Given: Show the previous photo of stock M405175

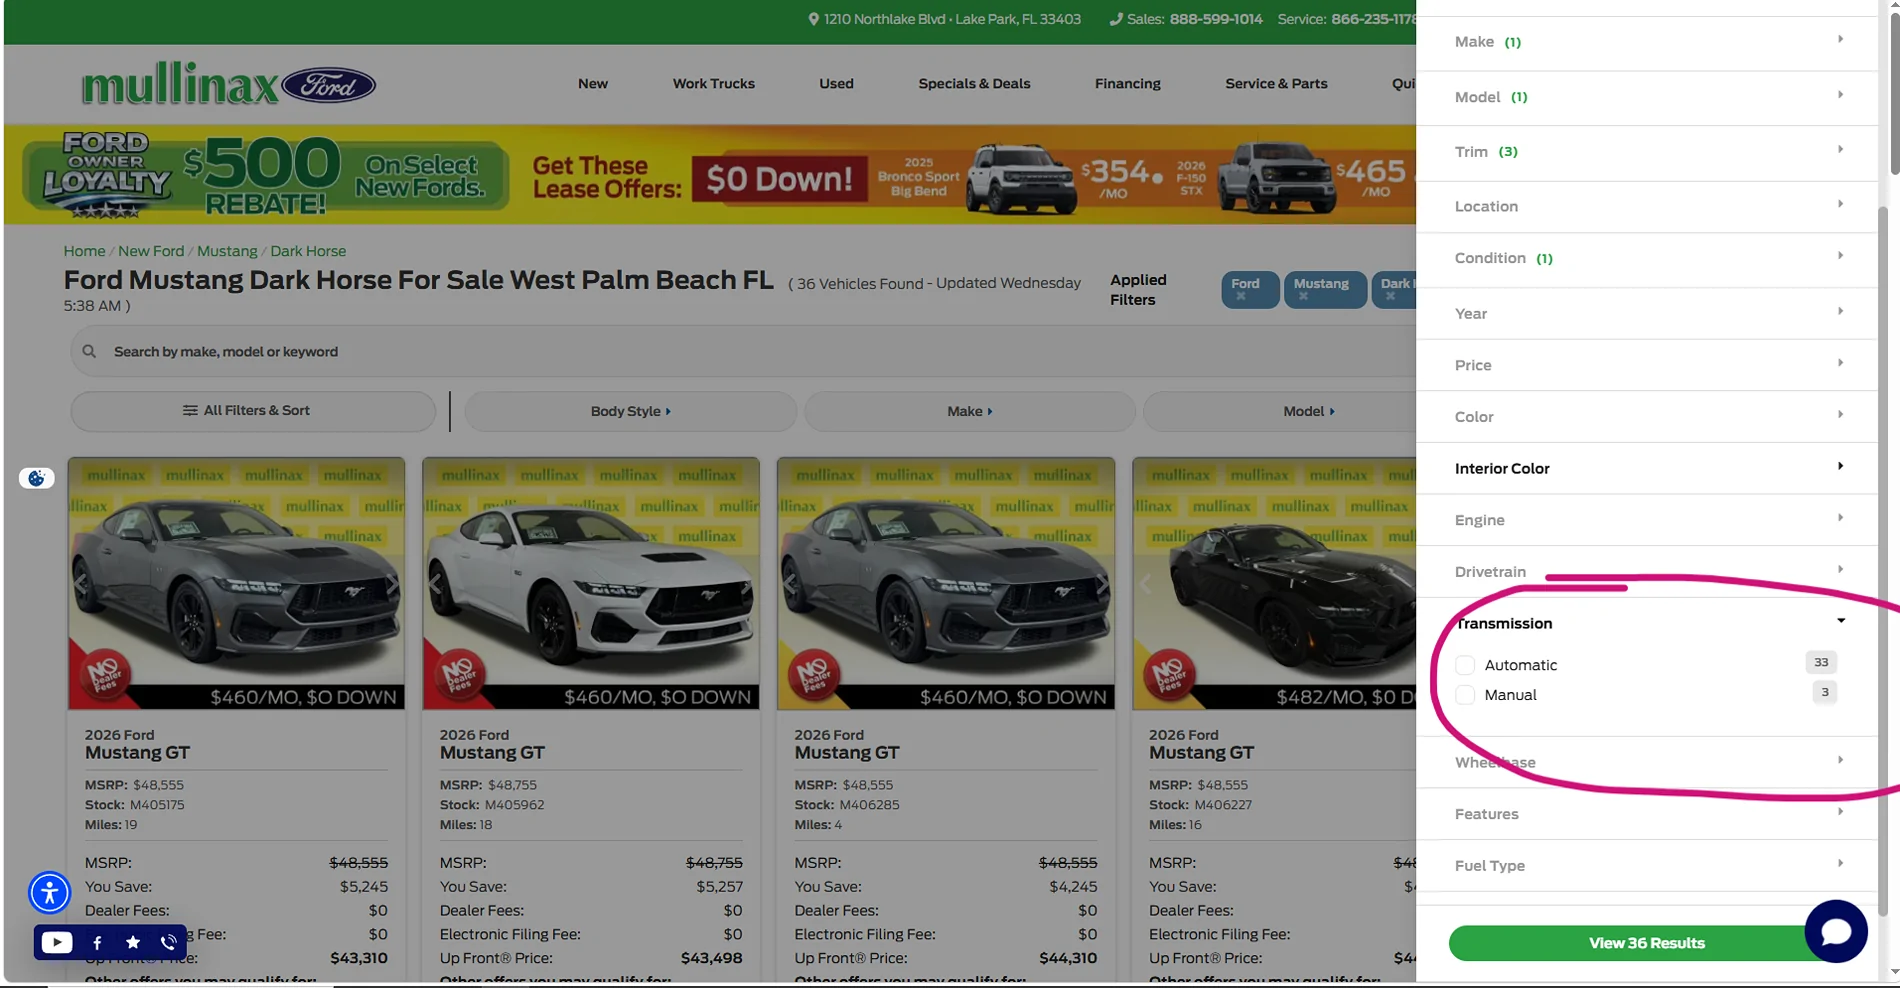Looking at the screenshot, I should 81,583.
